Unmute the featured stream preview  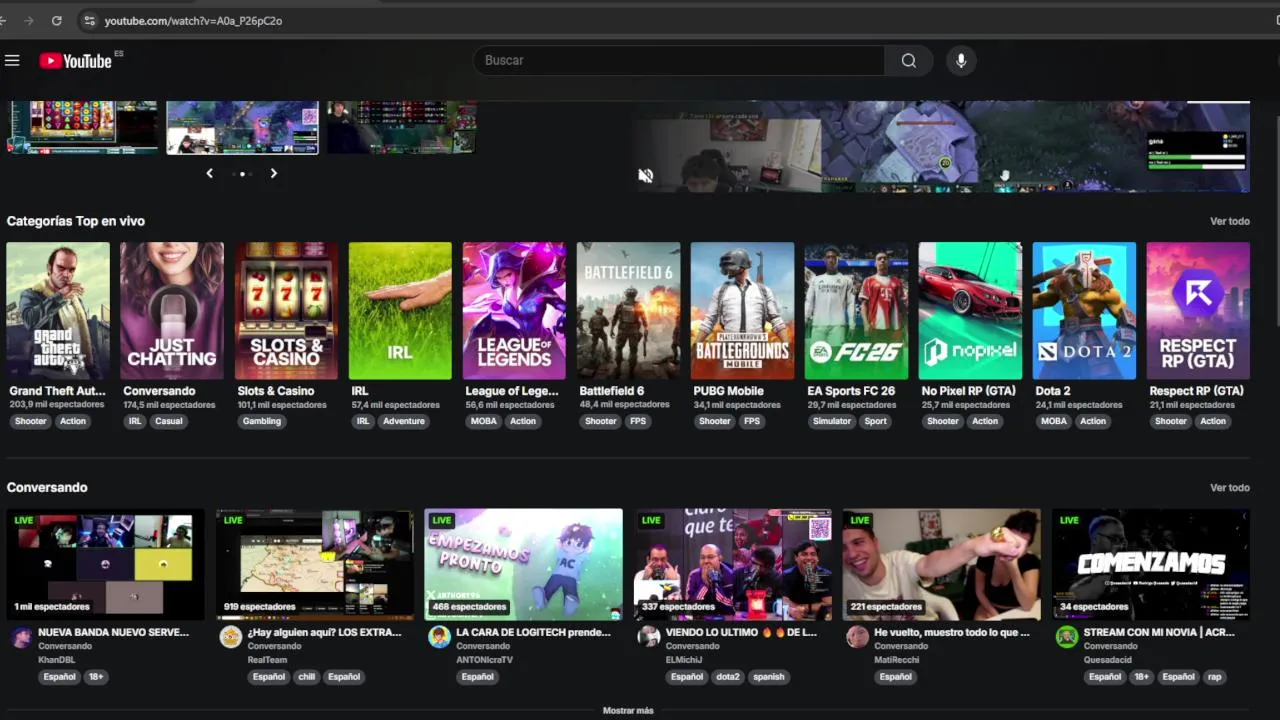tap(646, 176)
